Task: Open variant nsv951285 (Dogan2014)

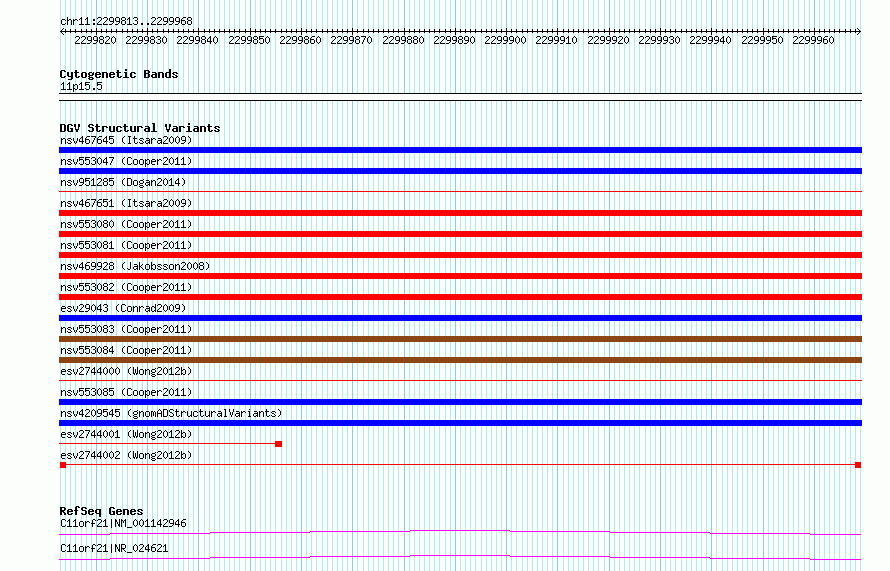Action: point(123,182)
